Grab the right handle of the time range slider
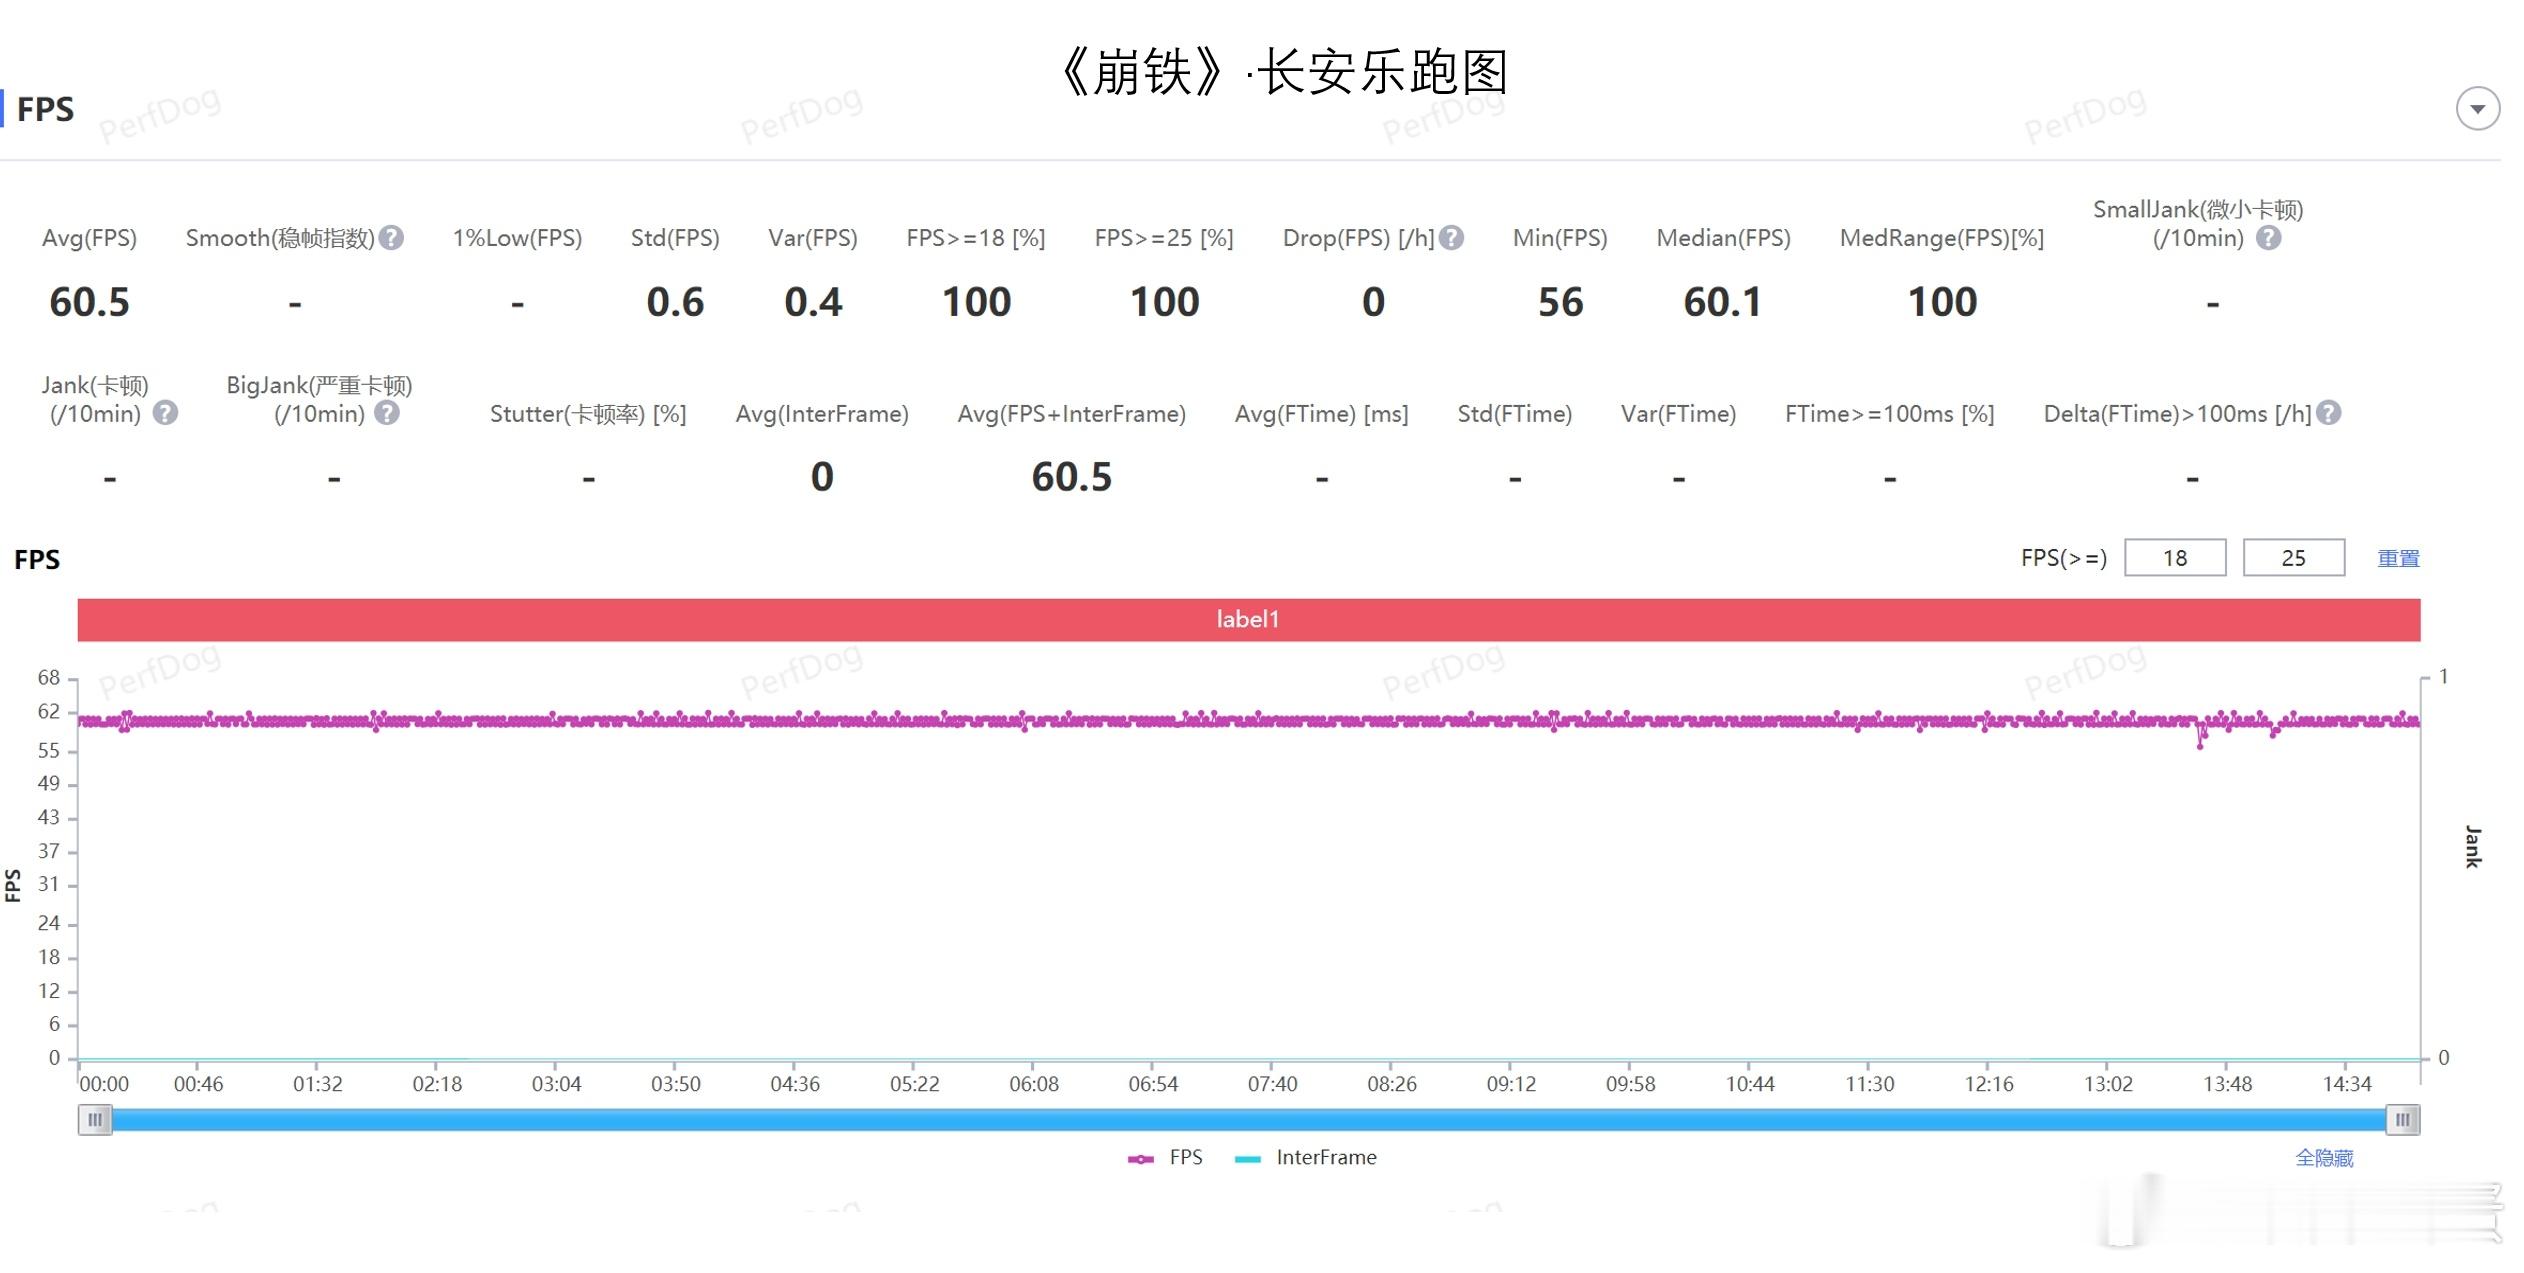Viewport: 2524px width, 1273px height. coord(2402,1120)
